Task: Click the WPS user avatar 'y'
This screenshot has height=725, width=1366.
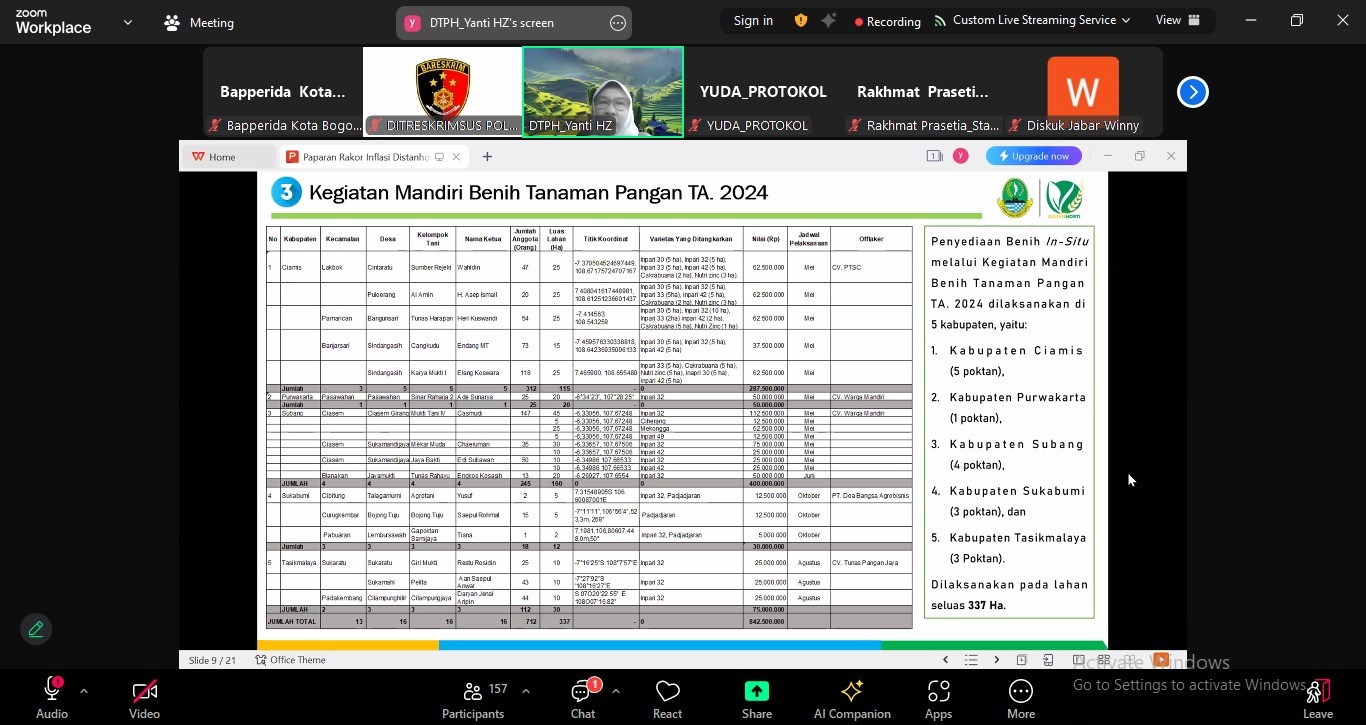Action: click(960, 156)
